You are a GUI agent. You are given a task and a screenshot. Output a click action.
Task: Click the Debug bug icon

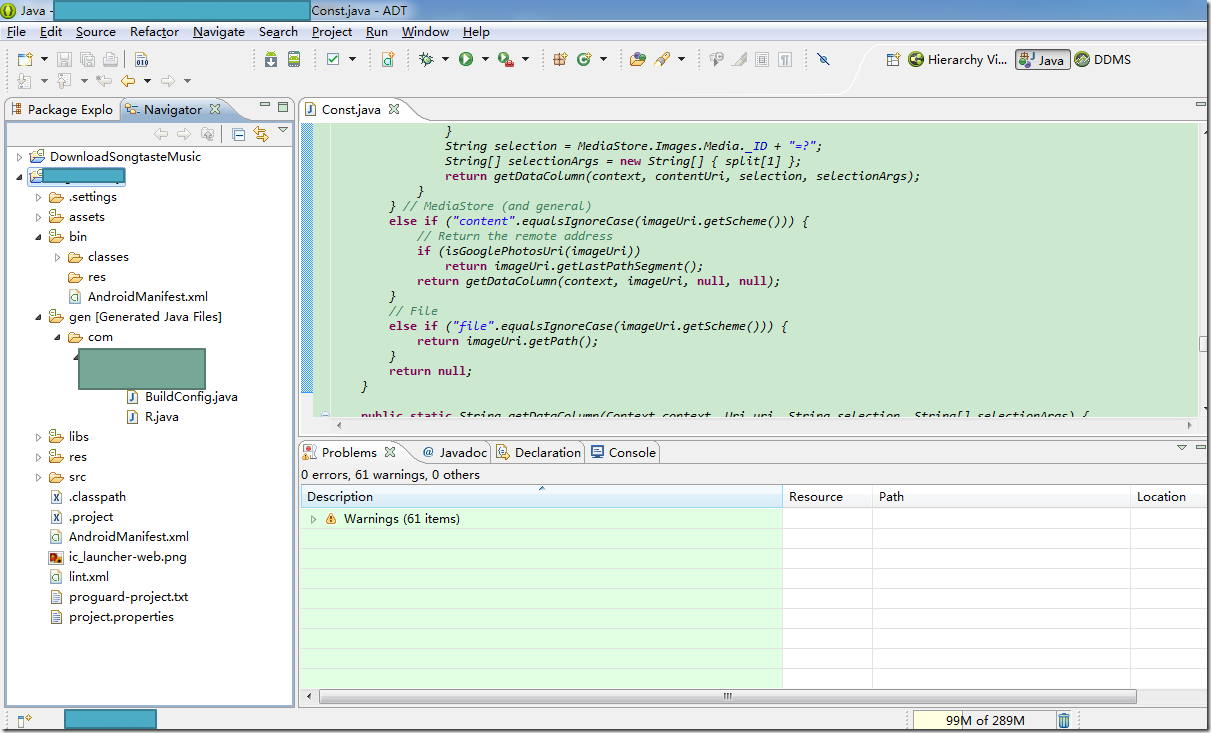click(427, 60)
